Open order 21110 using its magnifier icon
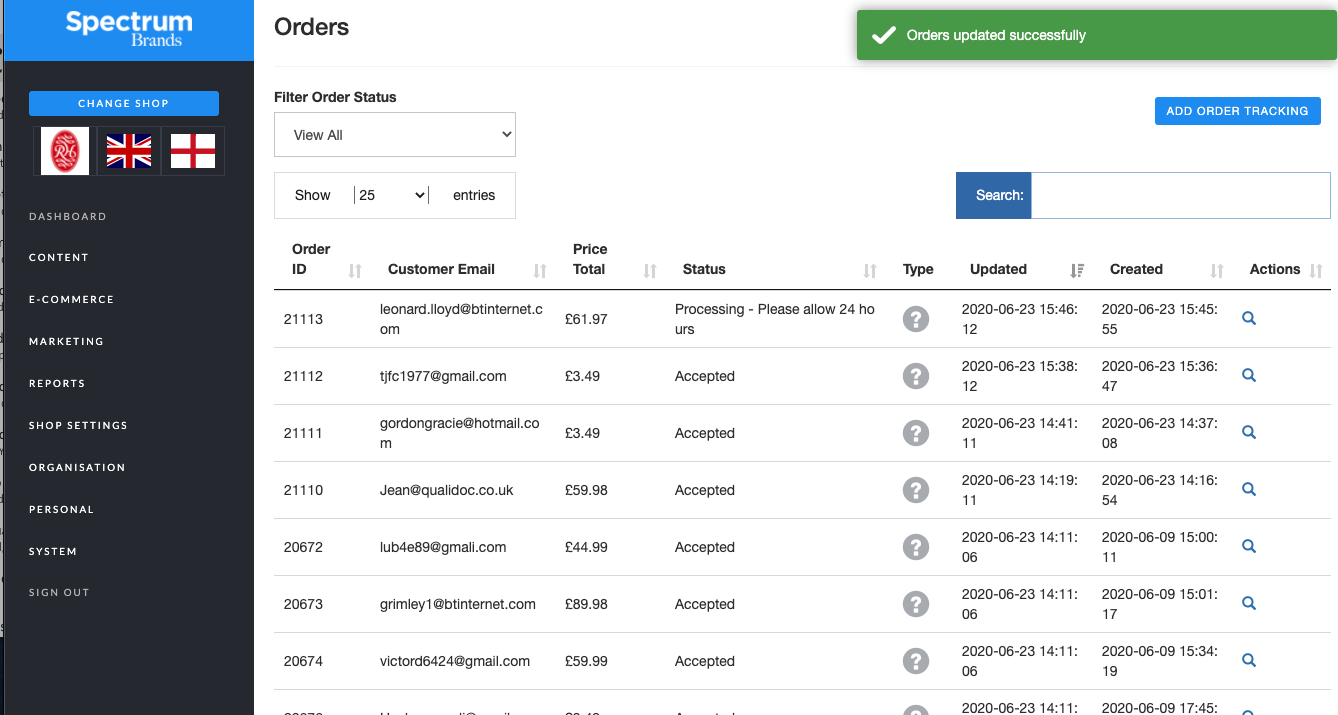This screenshot has width=1338, height=715. [x=1248, y=489]
